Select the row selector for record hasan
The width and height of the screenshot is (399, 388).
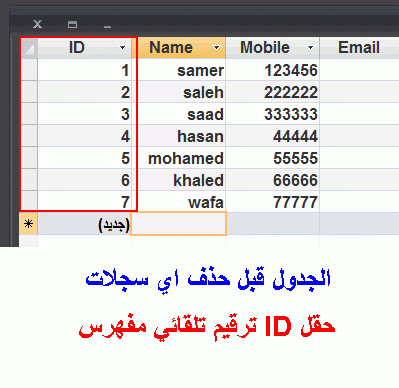pos(29,136)
